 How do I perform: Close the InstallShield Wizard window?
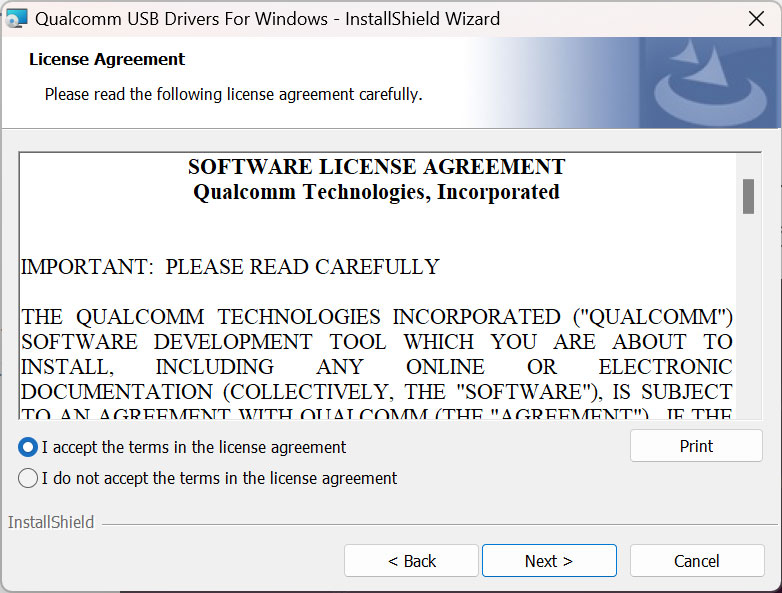[x=756, y=19]
